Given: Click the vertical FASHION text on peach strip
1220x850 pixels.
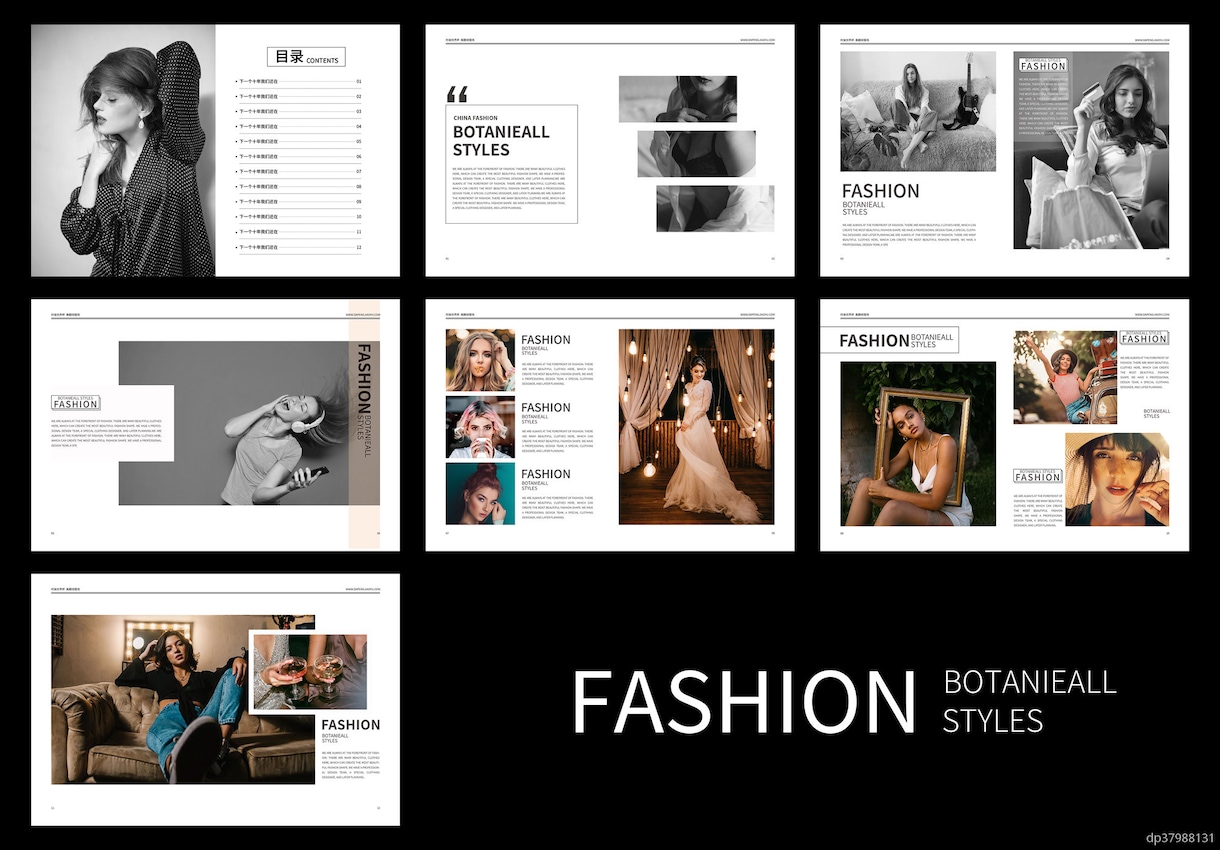Looking at the screenshot, I should [x=364, y=379].
